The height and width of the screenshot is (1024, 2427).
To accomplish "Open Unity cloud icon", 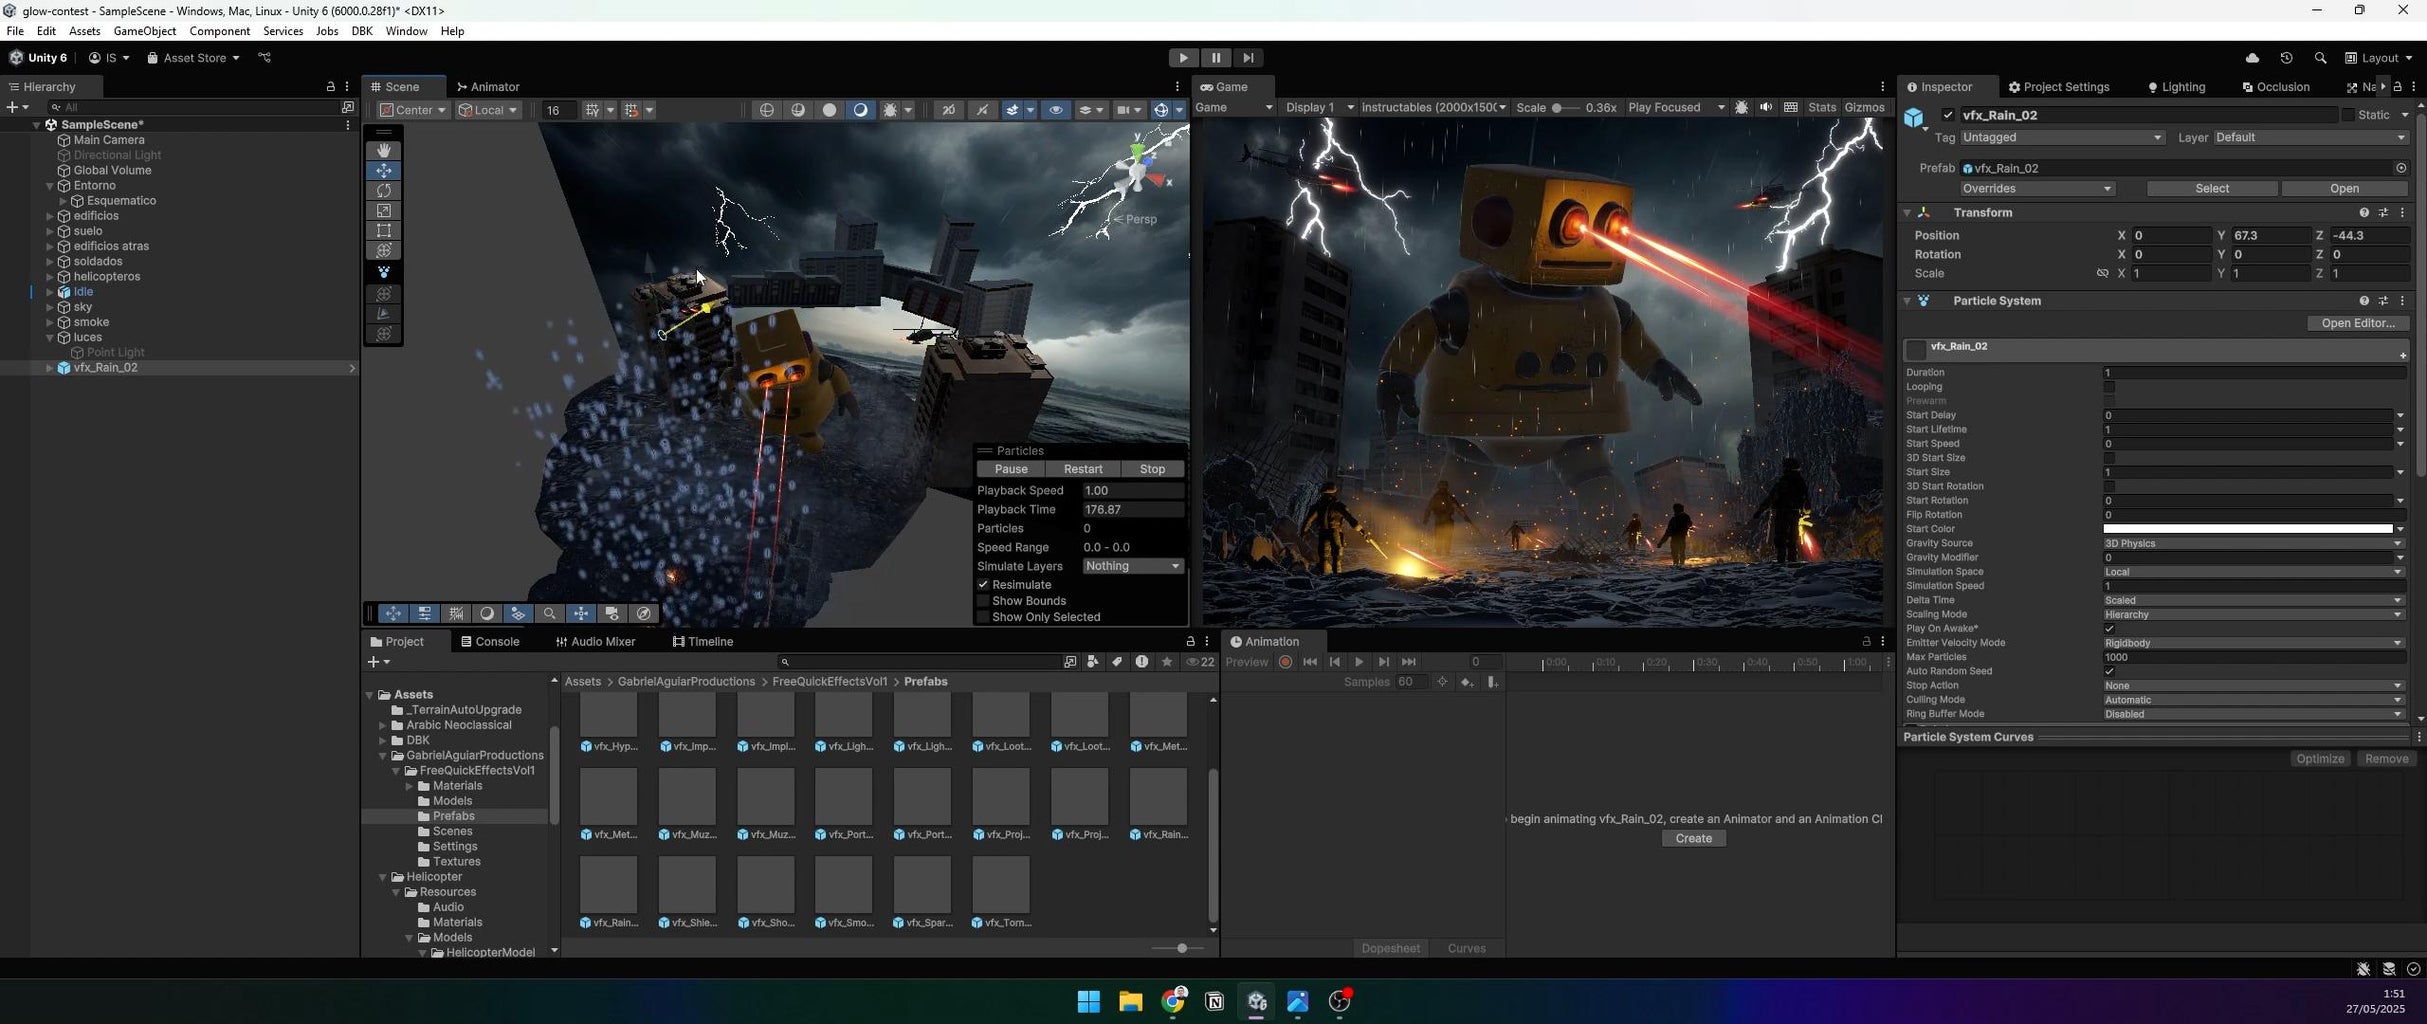I will coord(2252,58).
